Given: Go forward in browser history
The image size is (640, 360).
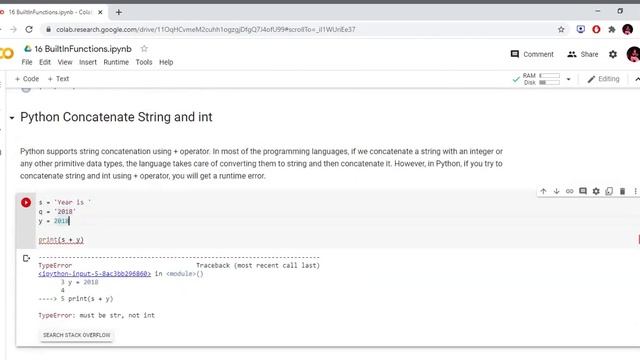Looking at the screenshot, I should (x=13, y=29).
